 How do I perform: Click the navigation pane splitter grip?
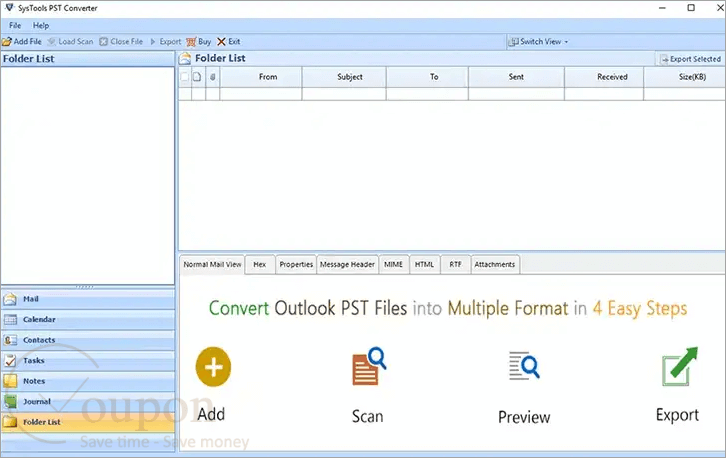coord(84,287)
